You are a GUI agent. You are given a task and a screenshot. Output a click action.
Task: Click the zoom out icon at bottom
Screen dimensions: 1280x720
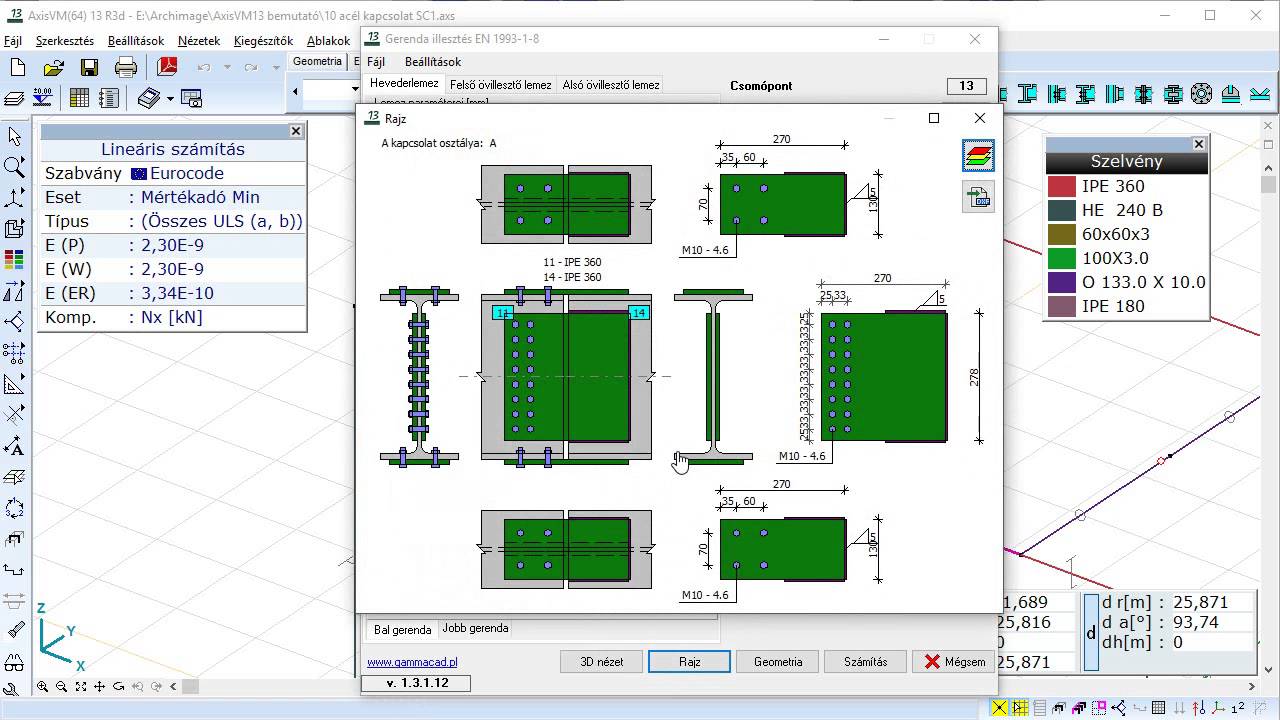[62, 687]
